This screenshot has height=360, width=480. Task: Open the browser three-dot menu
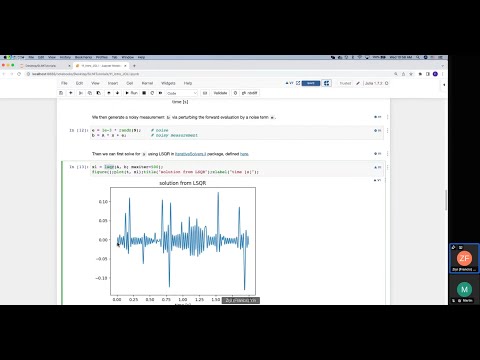pyautogui.click(x=443, y=74)
